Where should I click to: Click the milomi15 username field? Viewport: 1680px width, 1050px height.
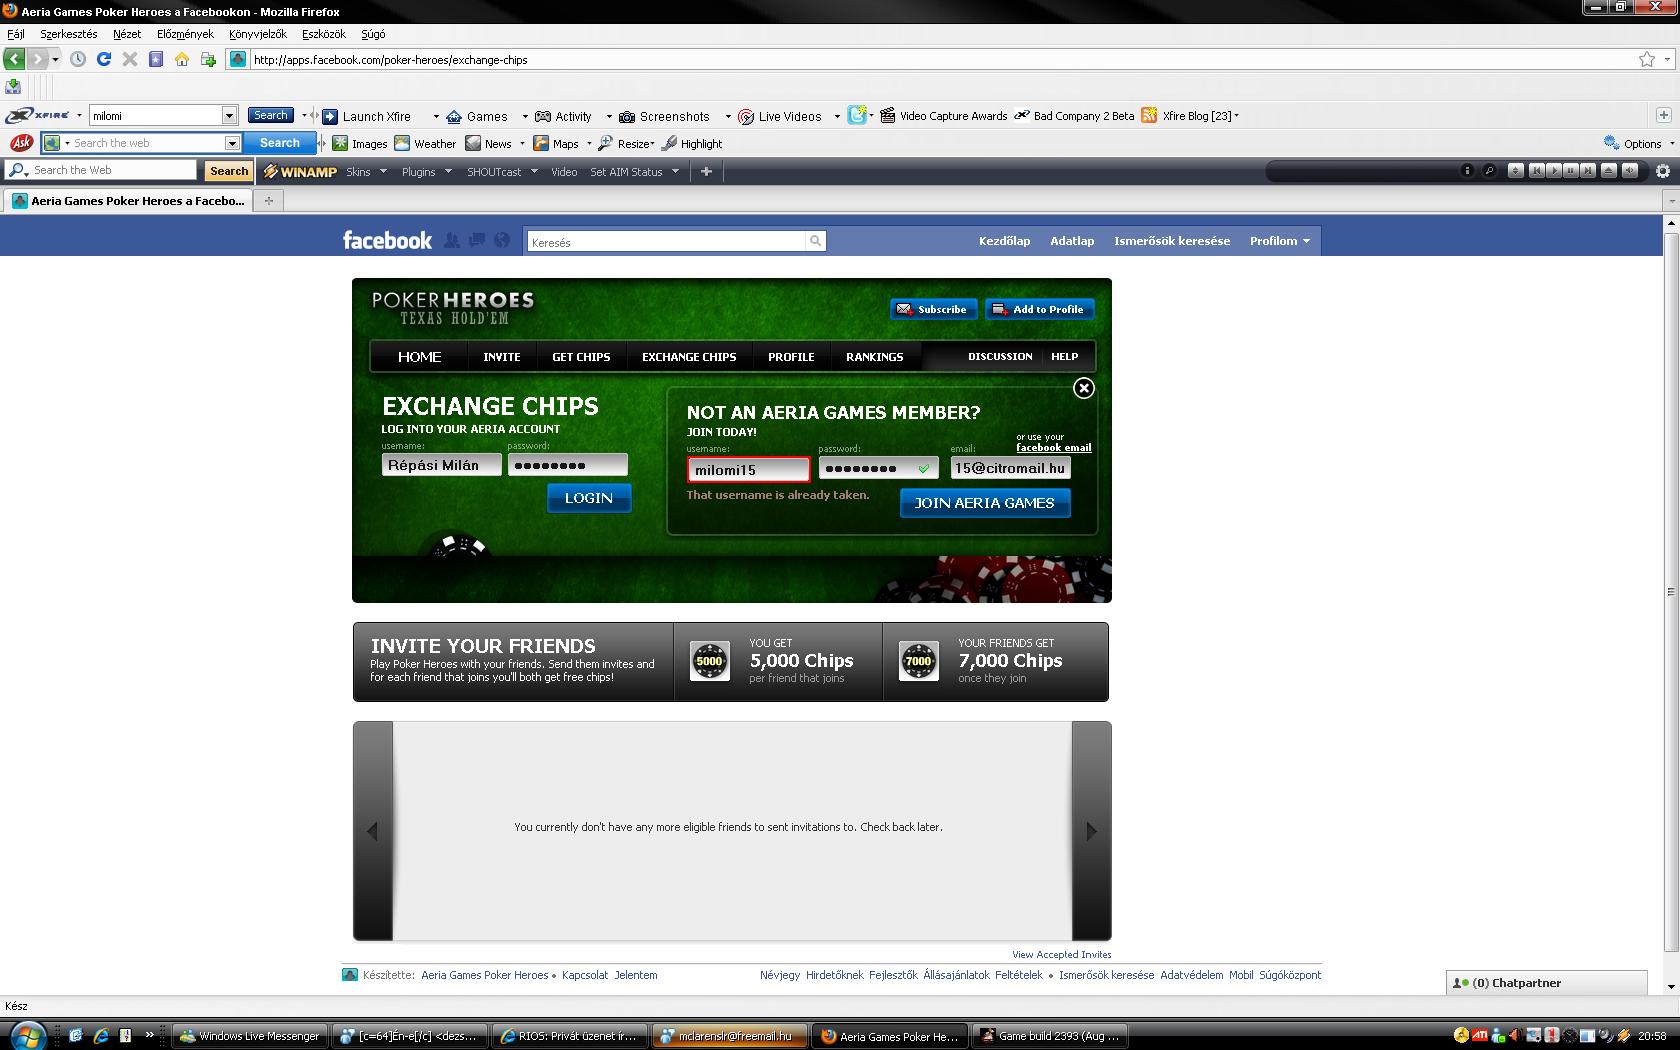pos(748,469)
